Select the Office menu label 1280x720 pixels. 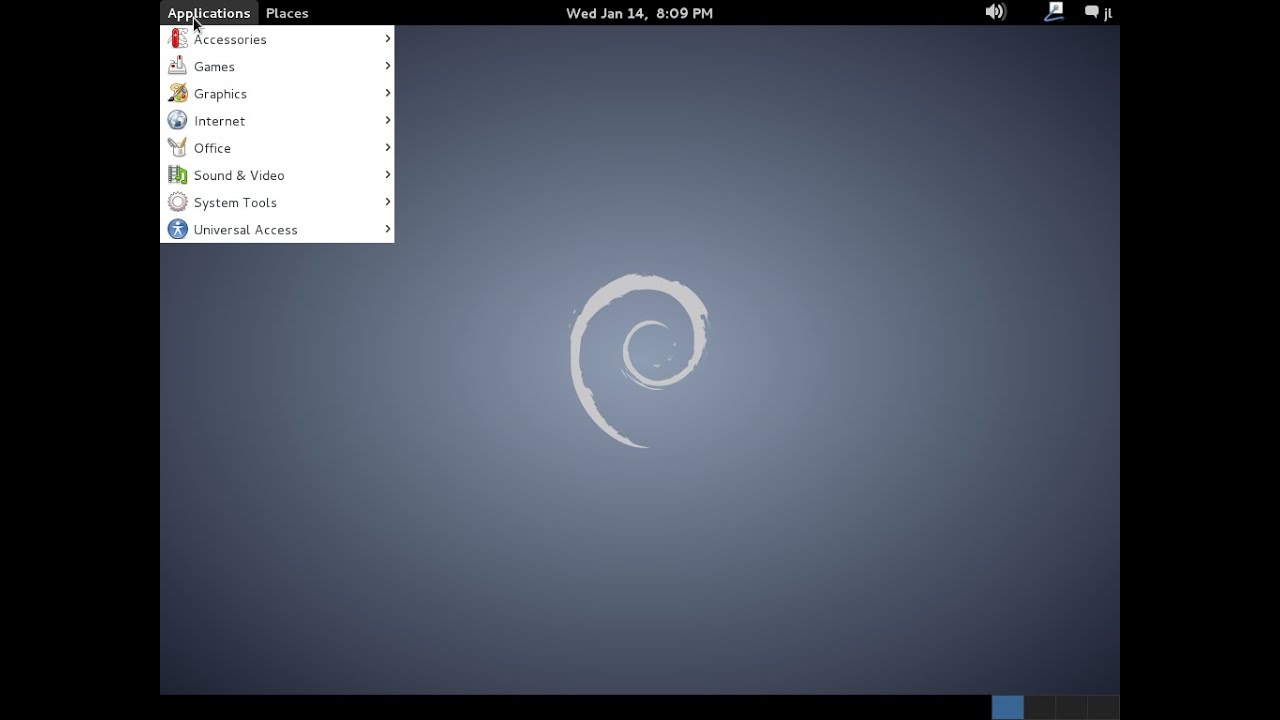click(212, 147)
